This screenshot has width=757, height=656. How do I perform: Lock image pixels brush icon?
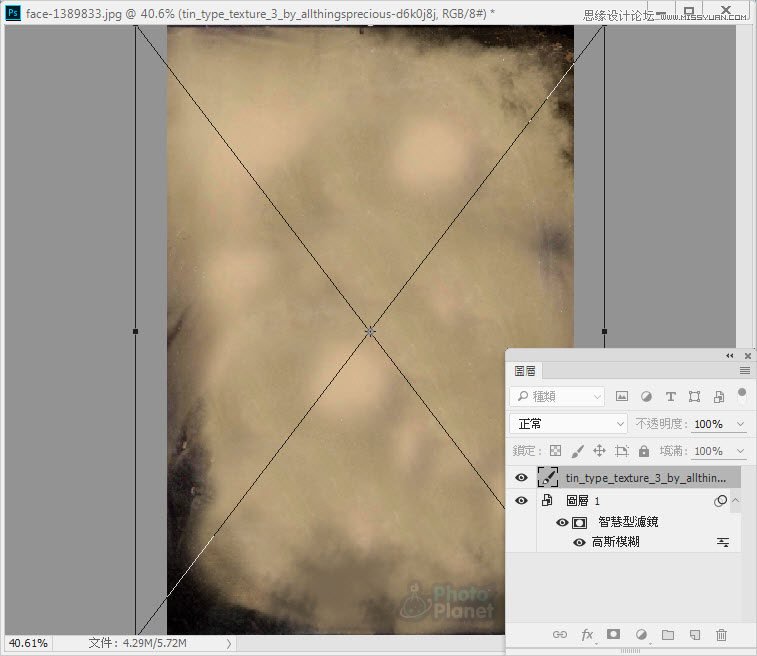[x=577, y=451]
